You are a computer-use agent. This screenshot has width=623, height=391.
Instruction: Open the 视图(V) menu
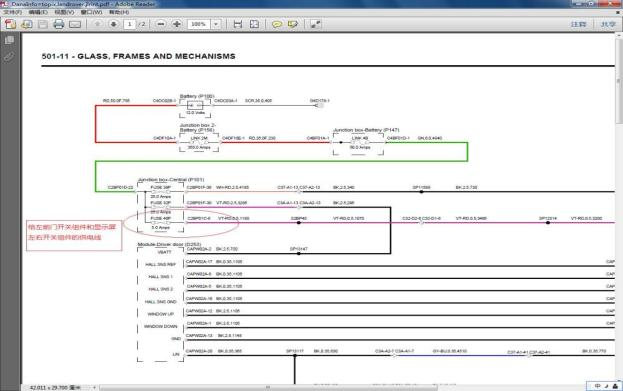[x=64, y=12]
